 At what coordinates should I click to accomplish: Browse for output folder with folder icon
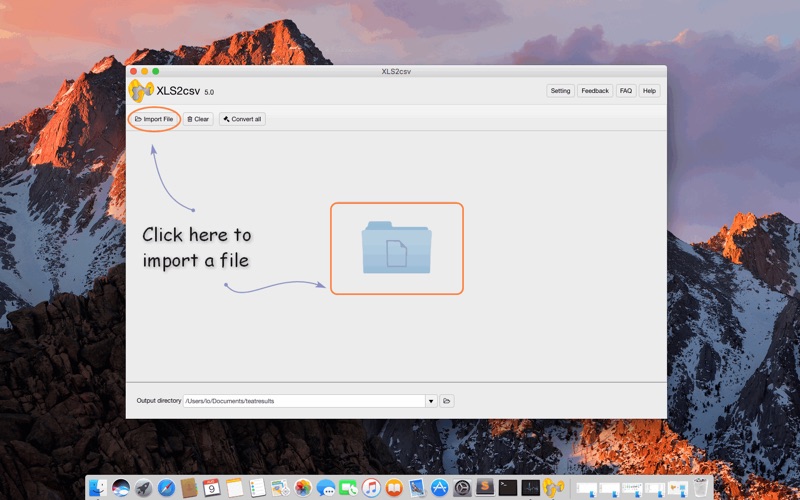click(447, 401)
